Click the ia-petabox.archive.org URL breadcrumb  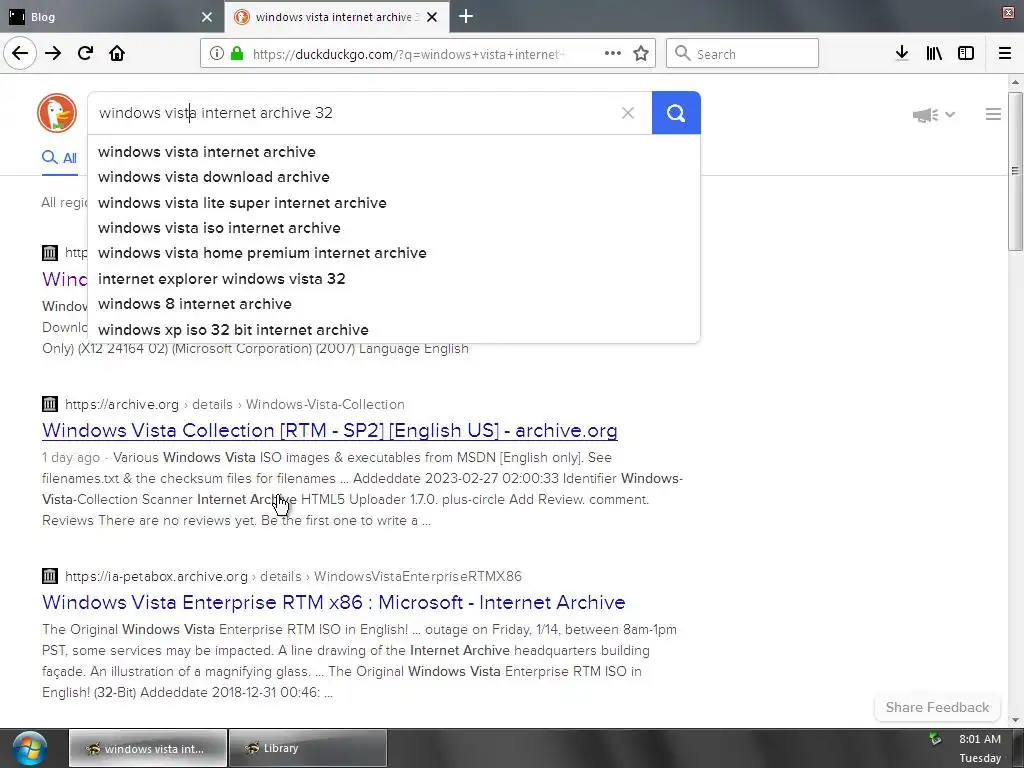[x=293, y=576]
